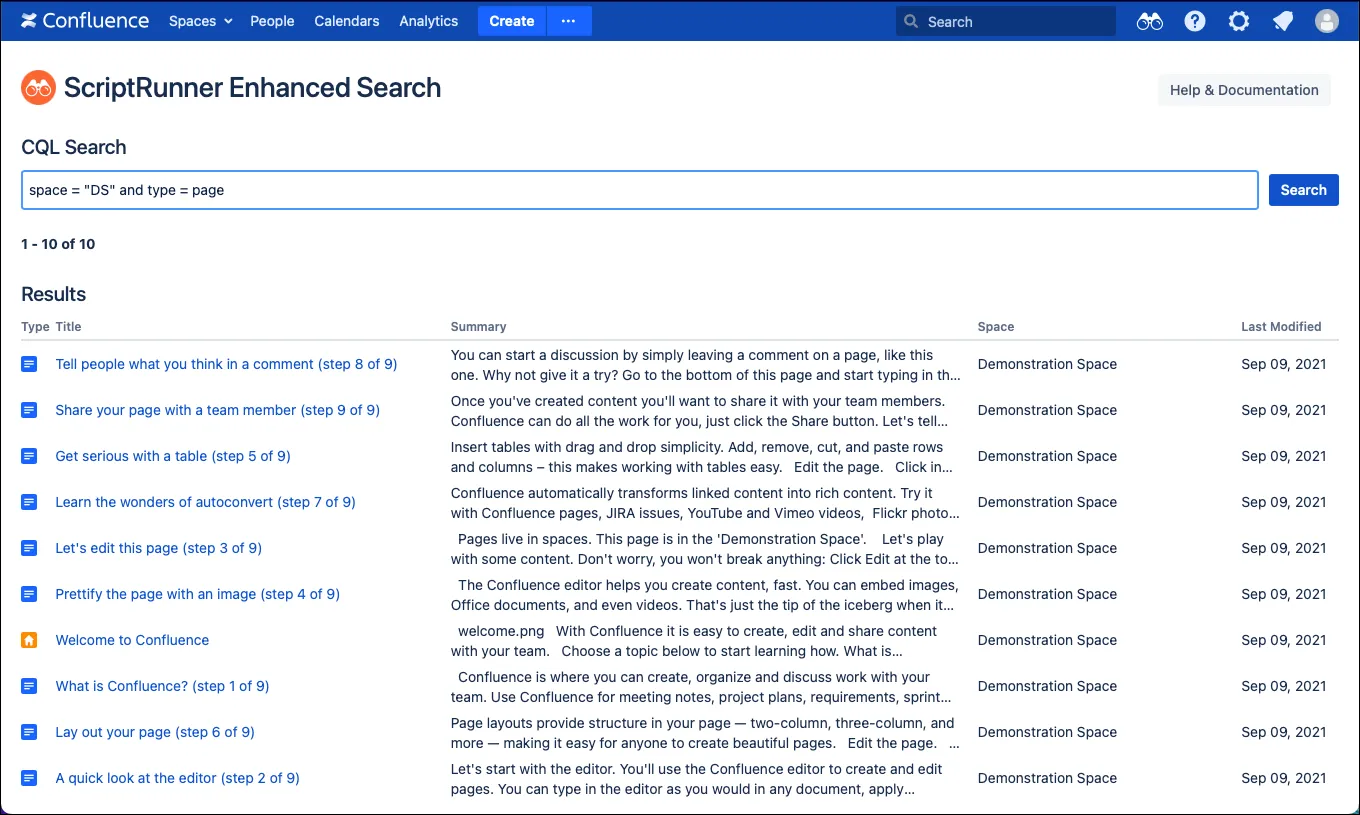Open 'What is Confluence? (step 1 of 9)'
This screenshot has height=815, width=1360.
(x=162, y=686)
